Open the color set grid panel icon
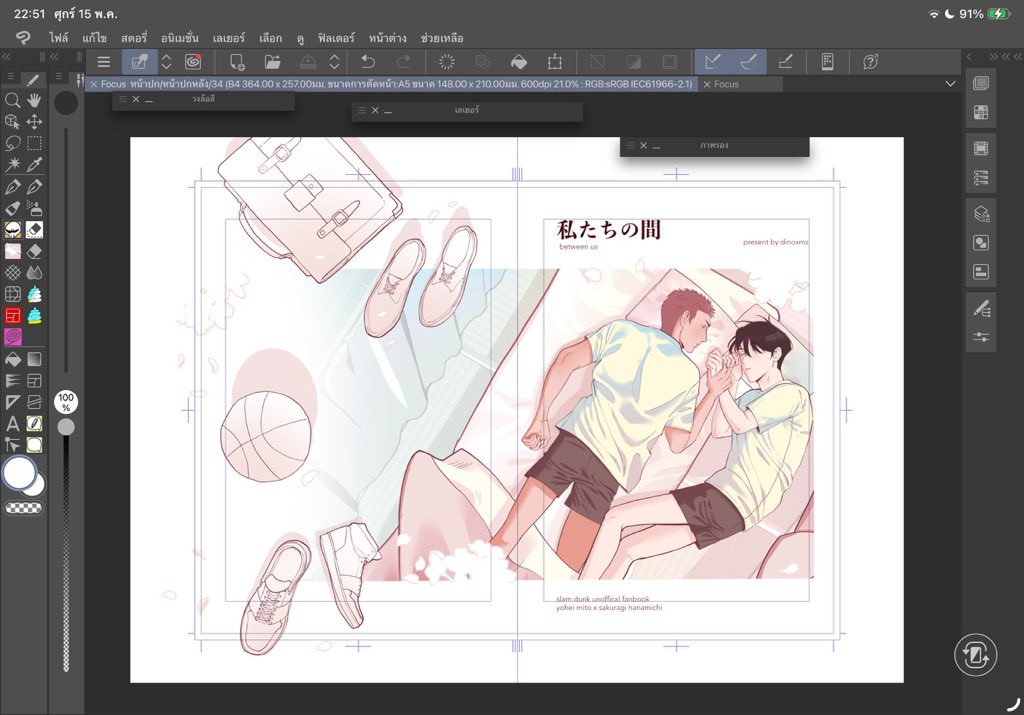 pyautogui.click(x=981, y=112)
